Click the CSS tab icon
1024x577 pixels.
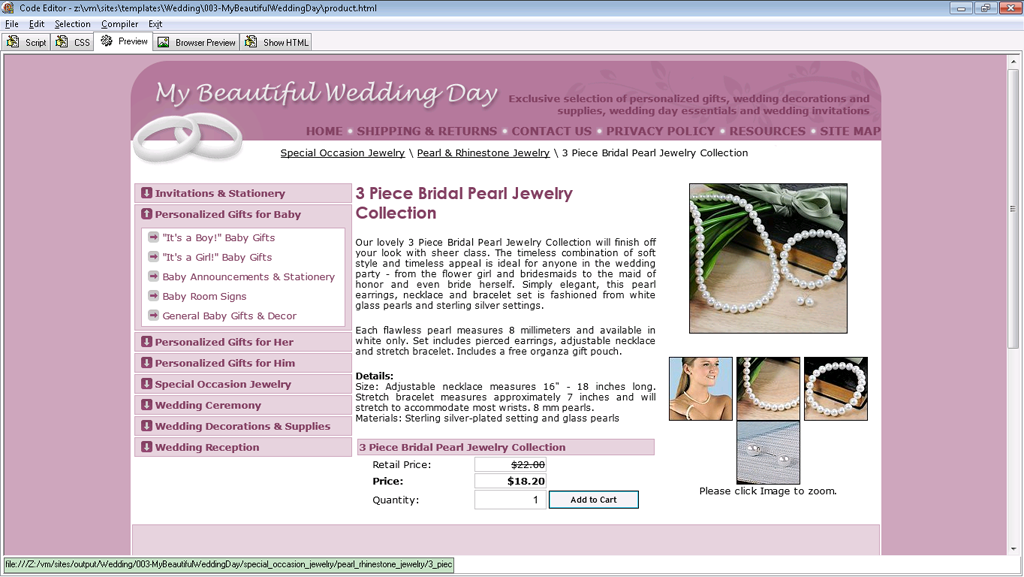[x=62, y=42]
